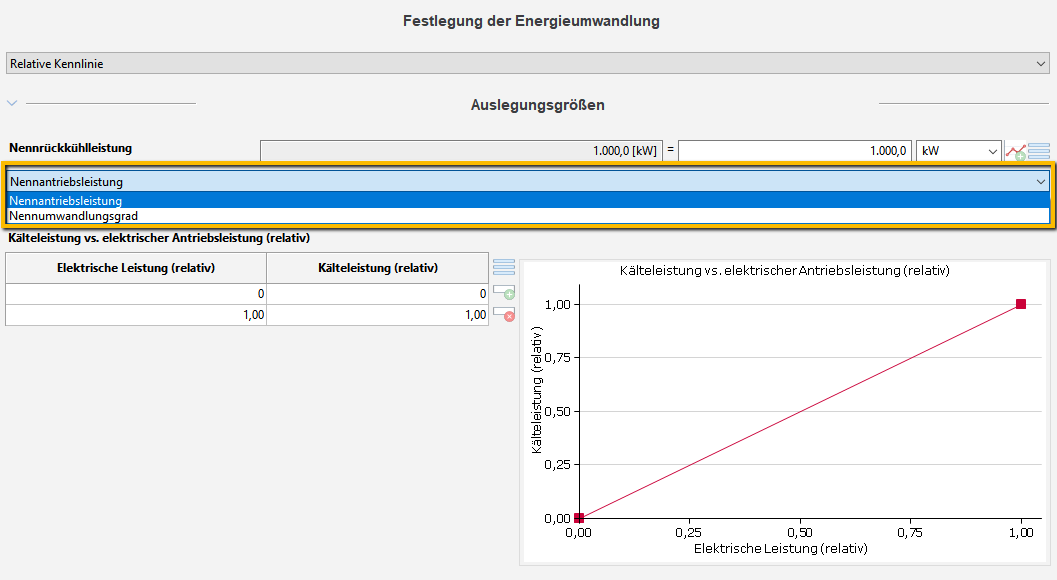
Task: Click the Nennrückkühlleistung value input field
Action: [x=795, y=151]
